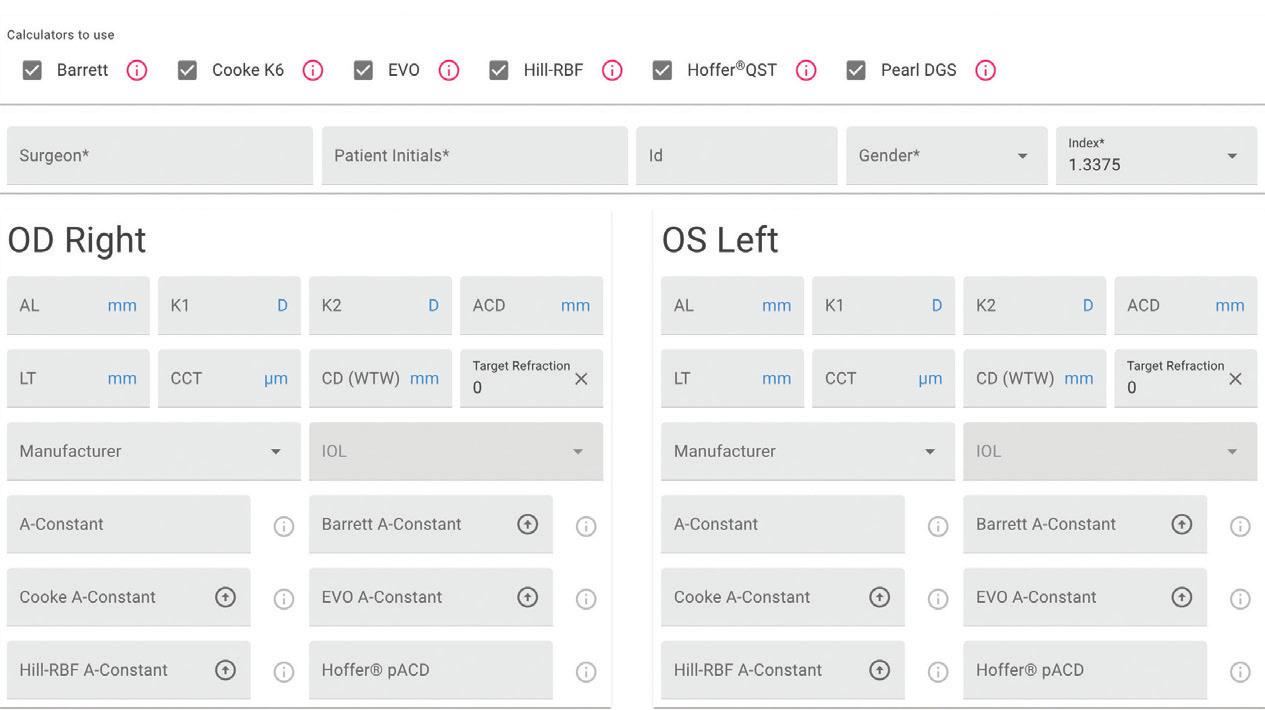Clear the OD Target Refraction value
Viewport: 1265px width, 710px height.
point(581,379)
